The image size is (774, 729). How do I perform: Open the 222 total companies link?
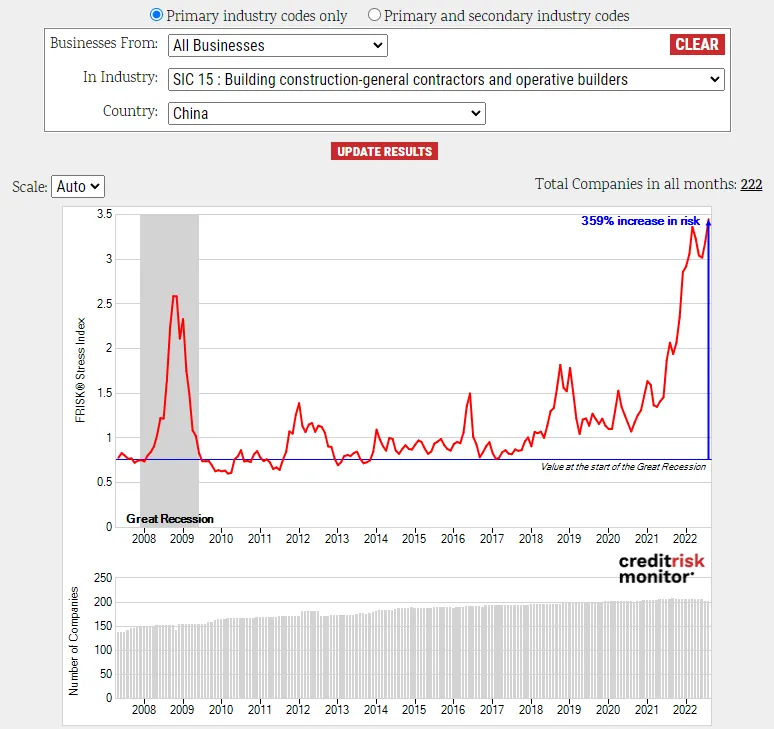coord(751,184)
